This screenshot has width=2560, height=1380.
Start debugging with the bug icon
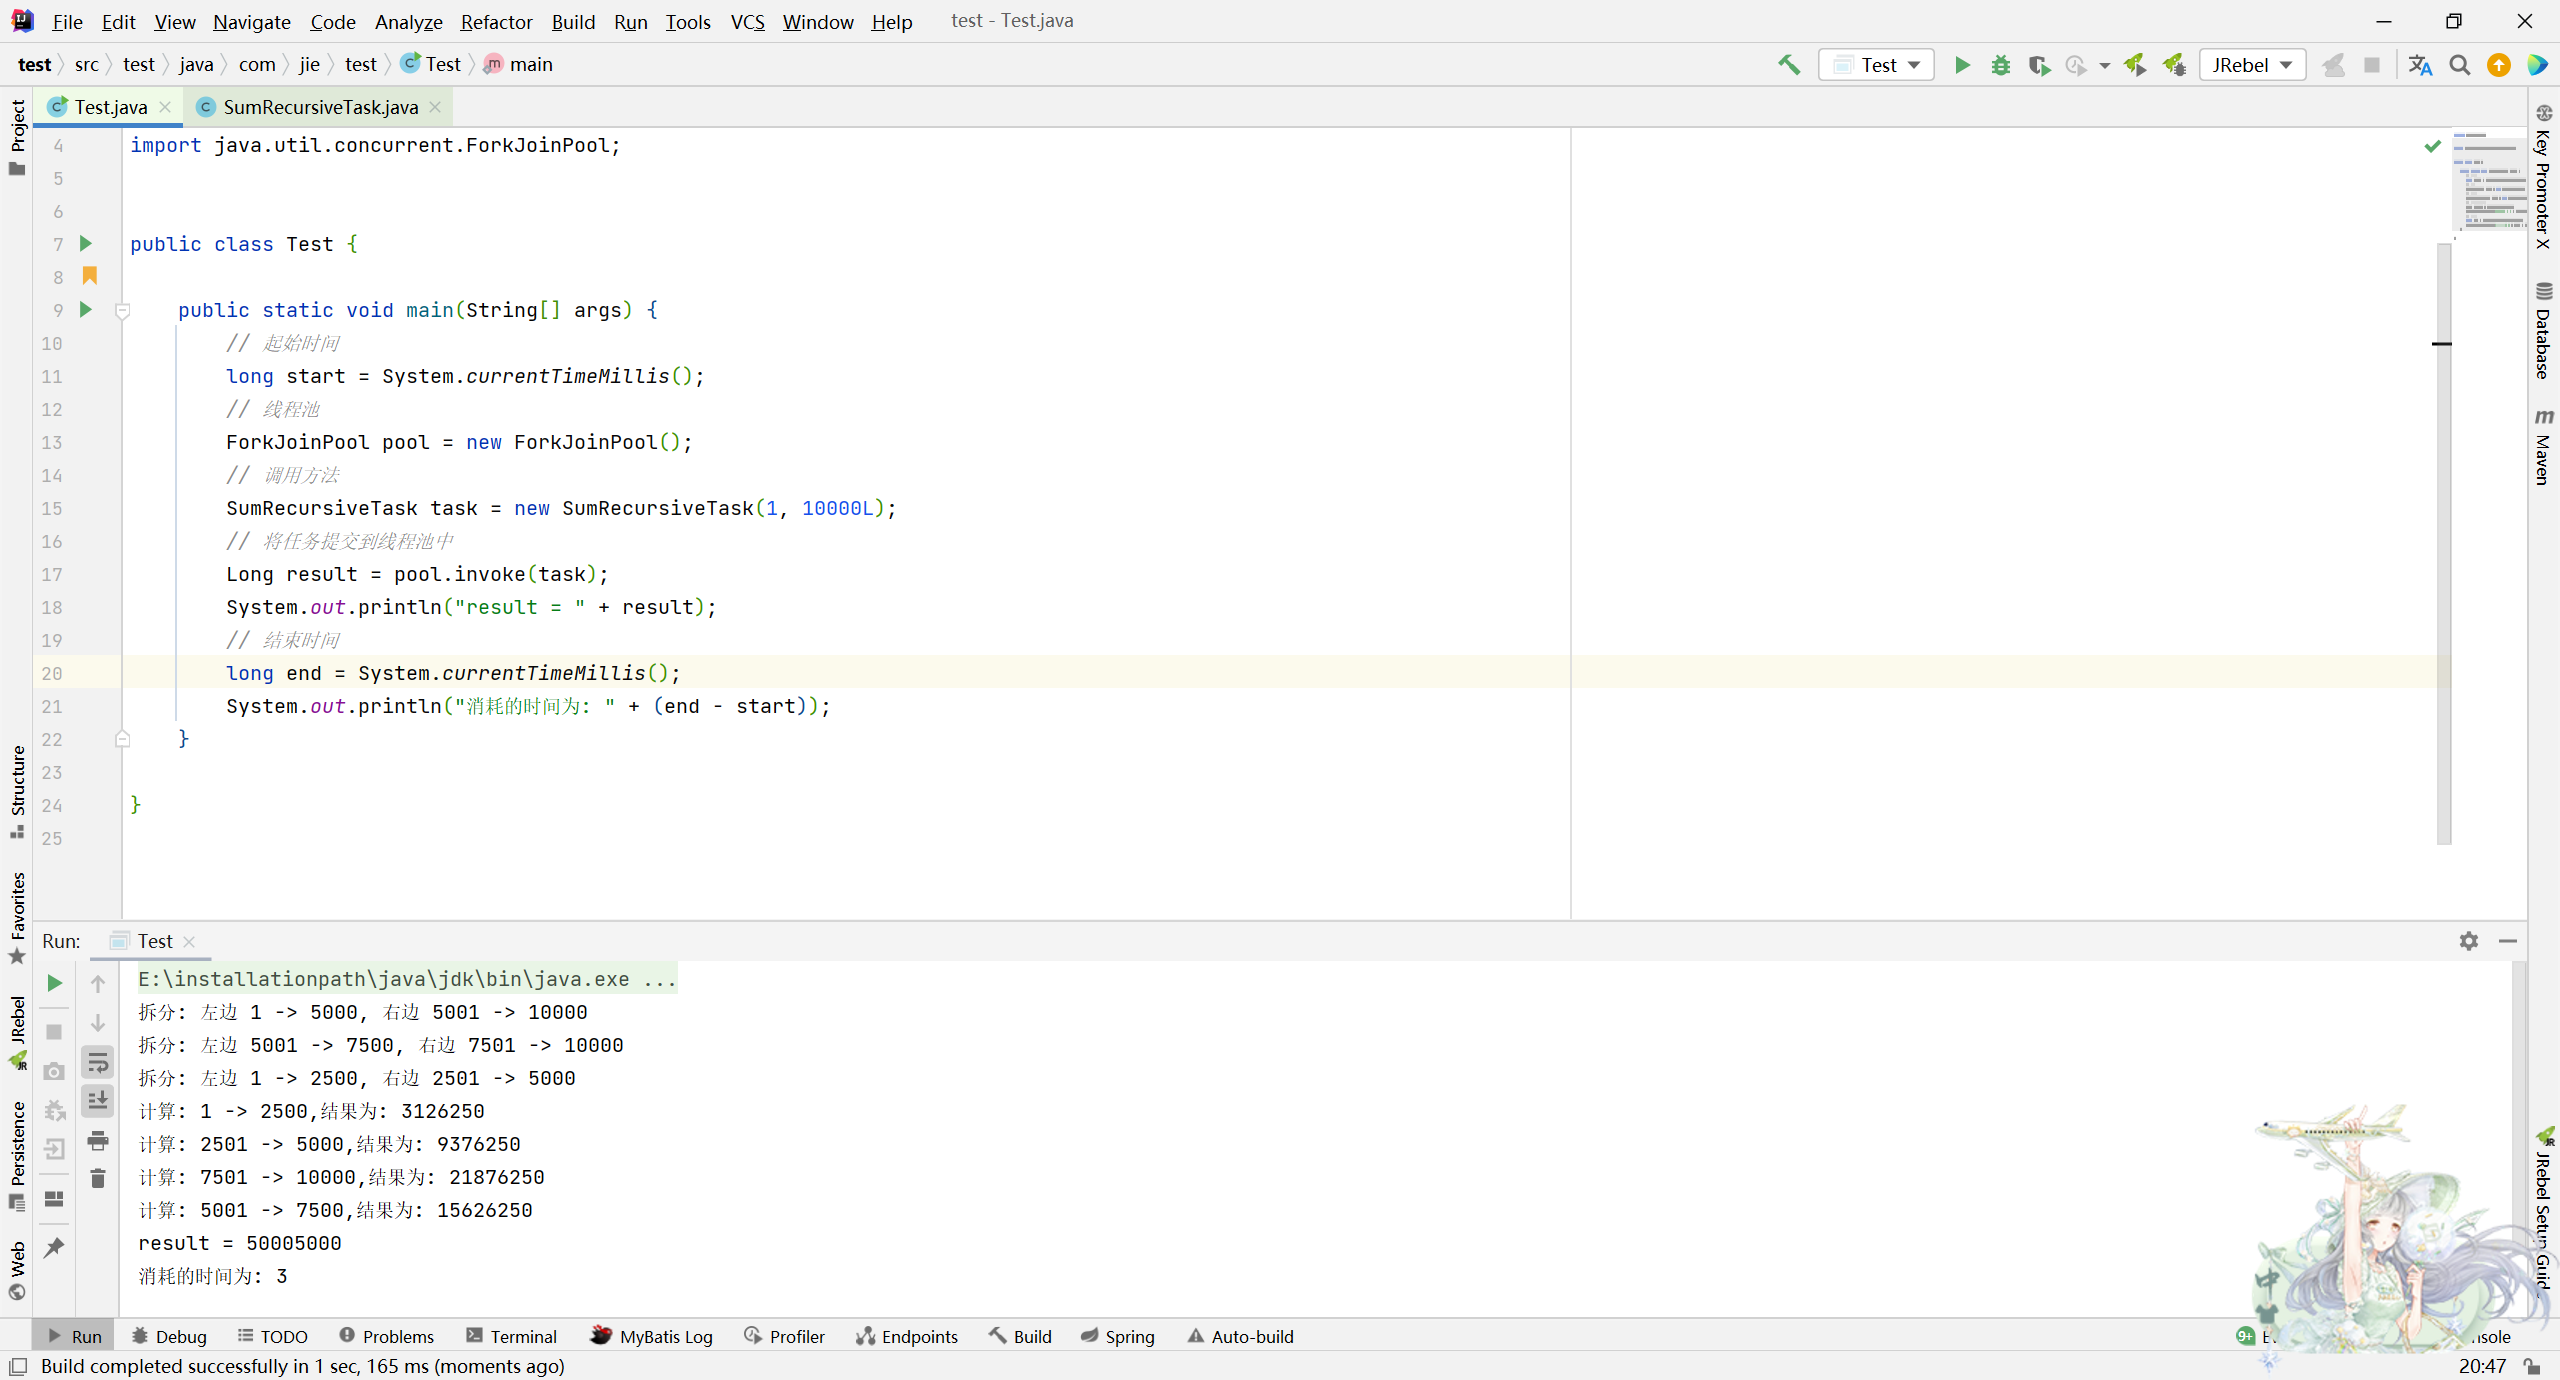[x=2000, y=65]
